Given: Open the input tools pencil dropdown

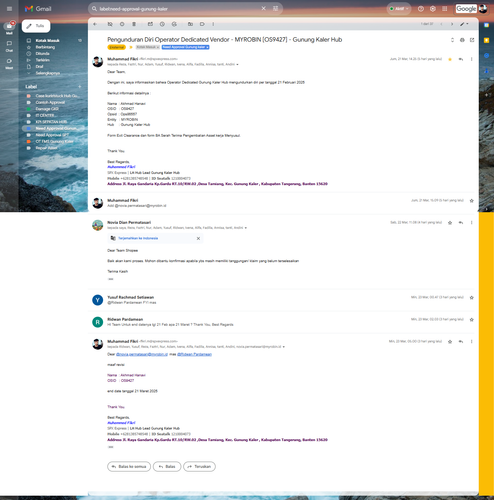Looking at the screenshot, I should 464,24.
